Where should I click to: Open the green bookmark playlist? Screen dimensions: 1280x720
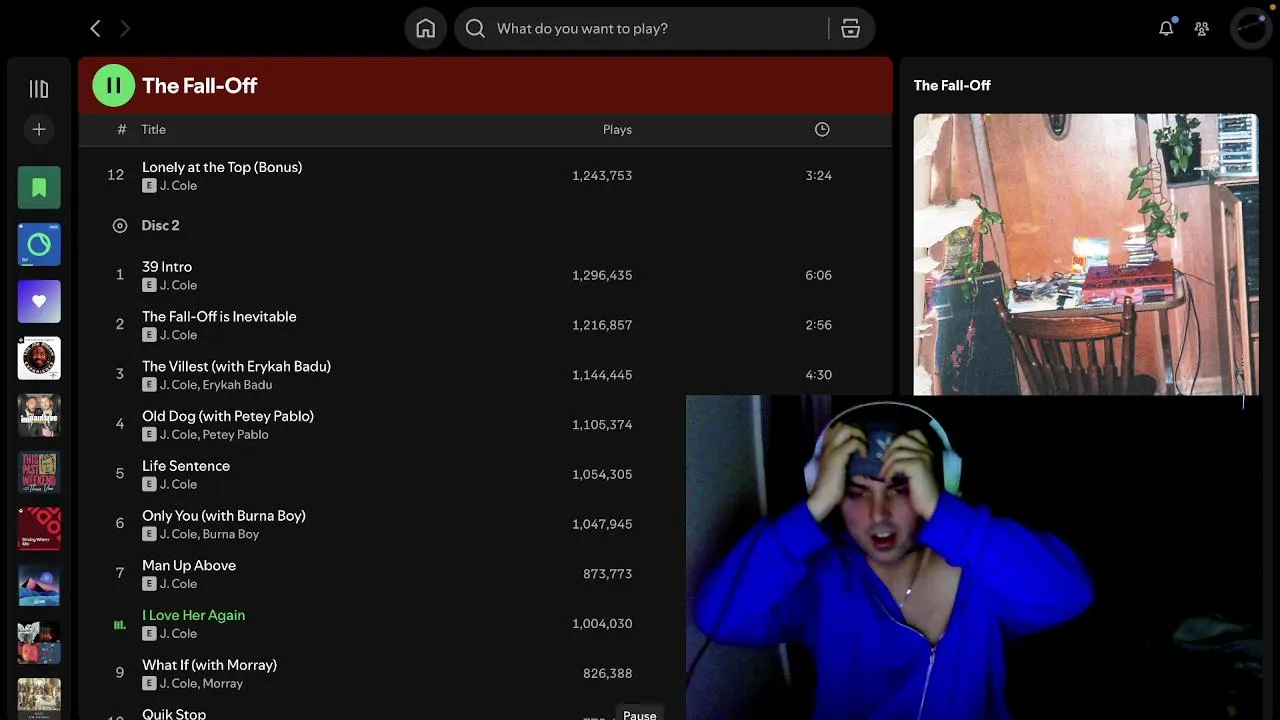click(x=39, y=187)
